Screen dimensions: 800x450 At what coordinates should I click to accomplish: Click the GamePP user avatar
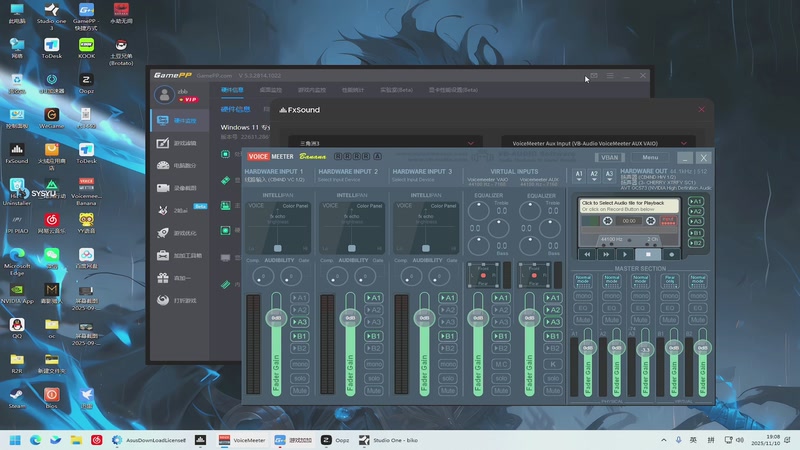click(164, 94)
